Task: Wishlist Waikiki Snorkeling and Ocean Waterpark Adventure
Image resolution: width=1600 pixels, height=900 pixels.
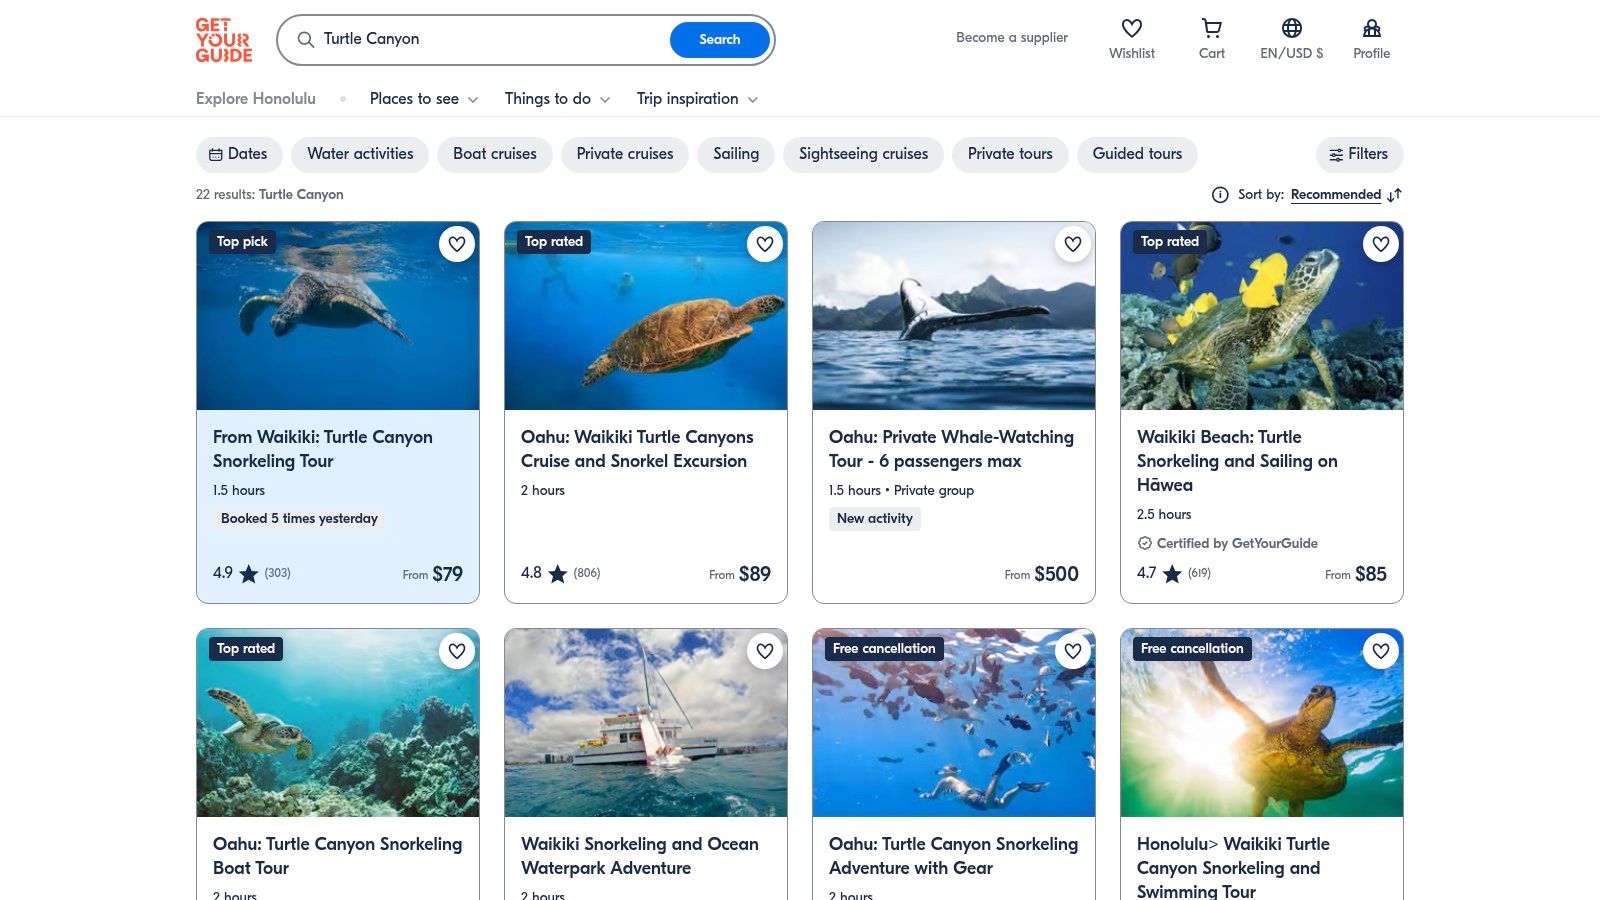Action: [x=765, y=651]
